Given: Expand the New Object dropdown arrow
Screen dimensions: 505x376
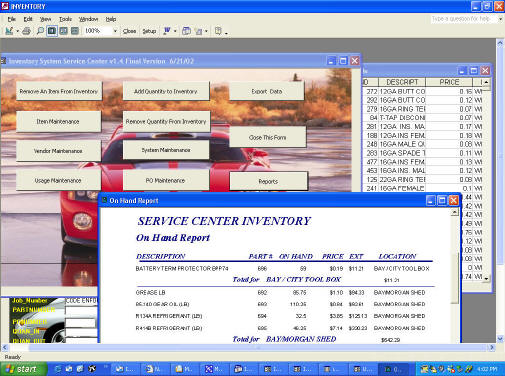Looking at the screenshot, I should coord(206,31).
